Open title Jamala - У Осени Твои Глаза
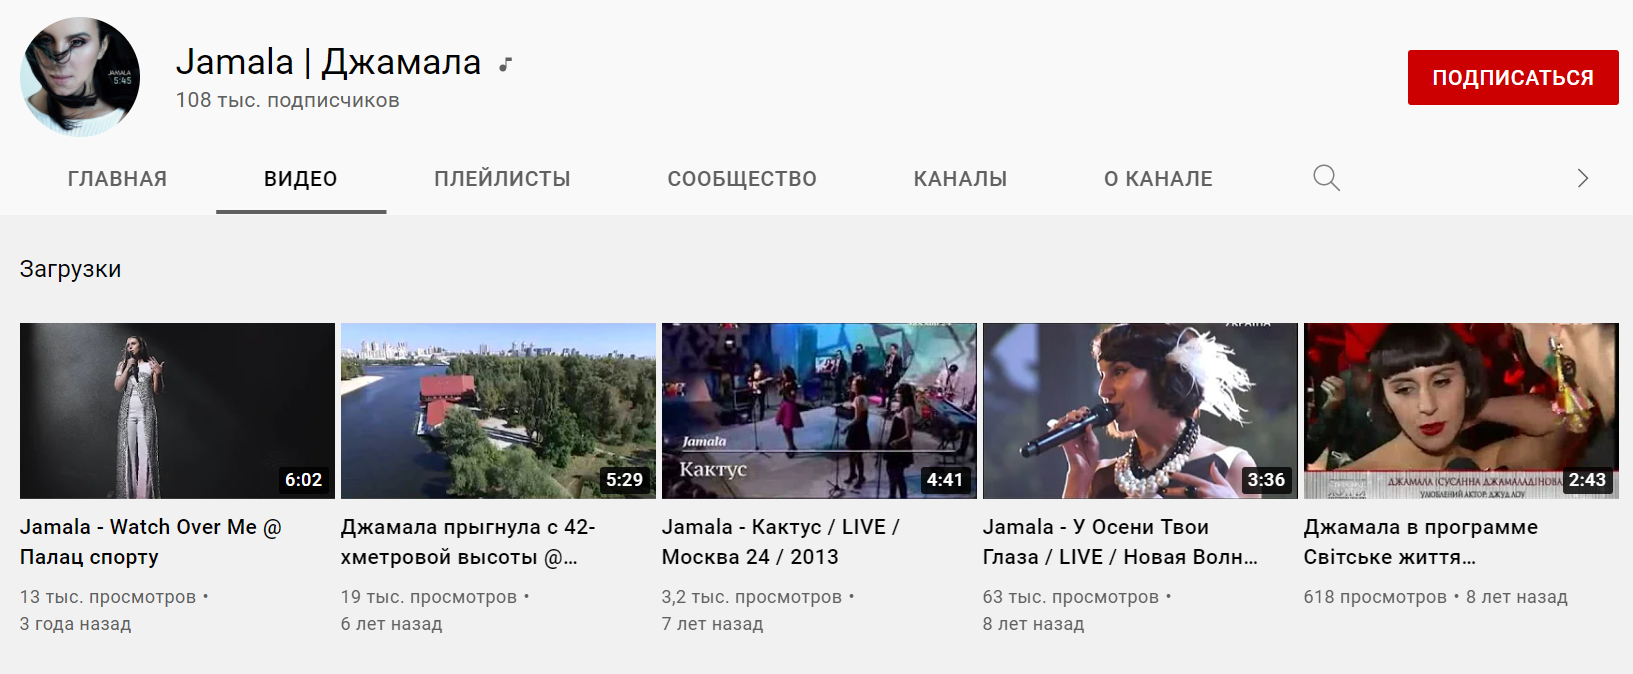 pos(1120,542)
